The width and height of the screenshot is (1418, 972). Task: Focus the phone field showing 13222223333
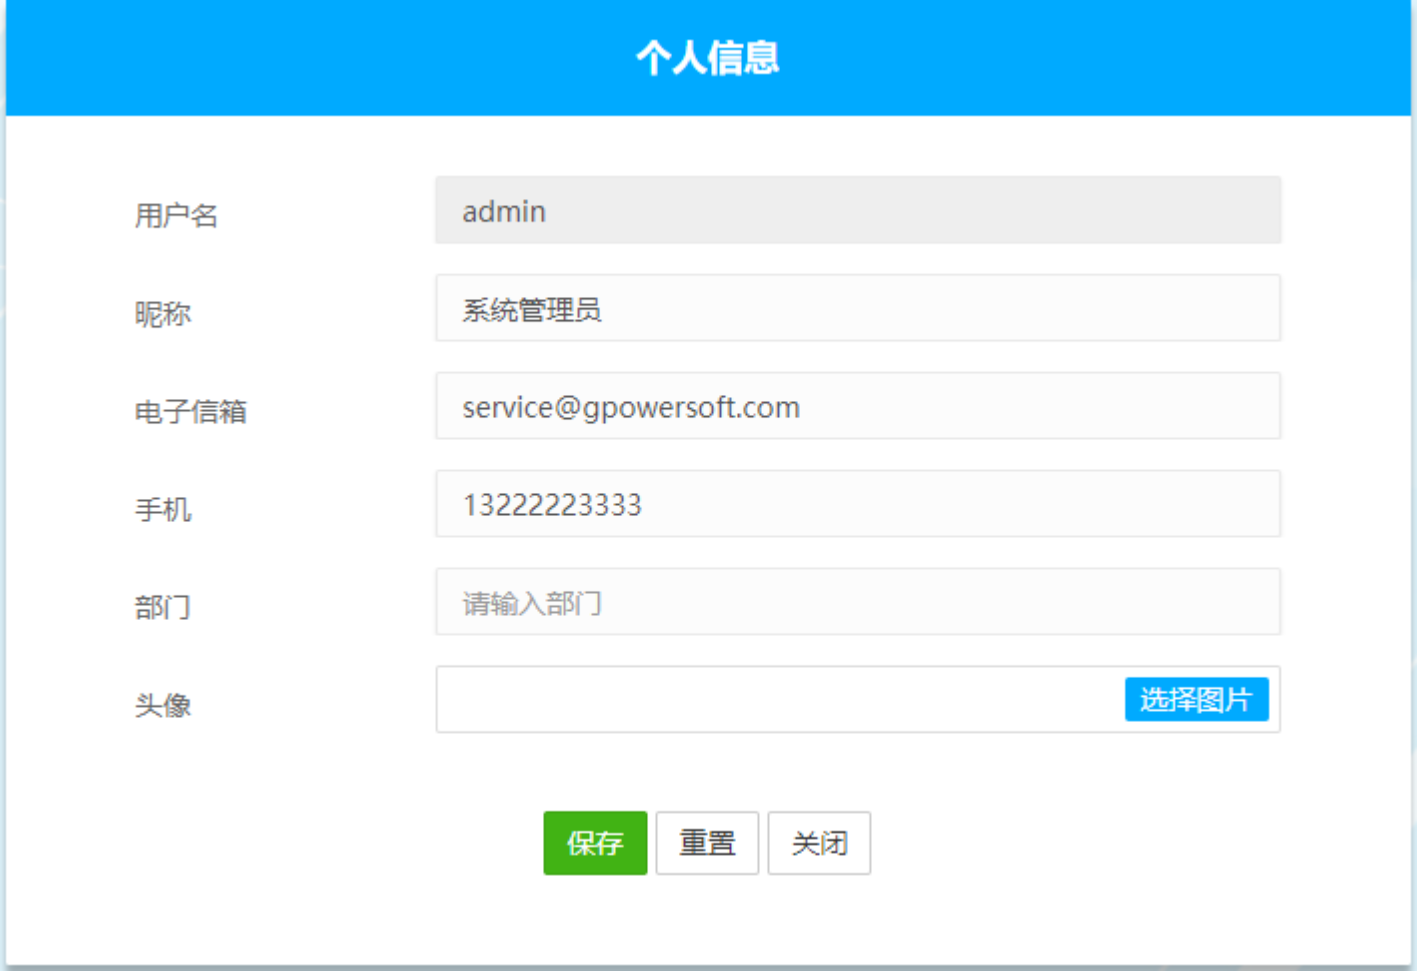click(x=857, y=505)
